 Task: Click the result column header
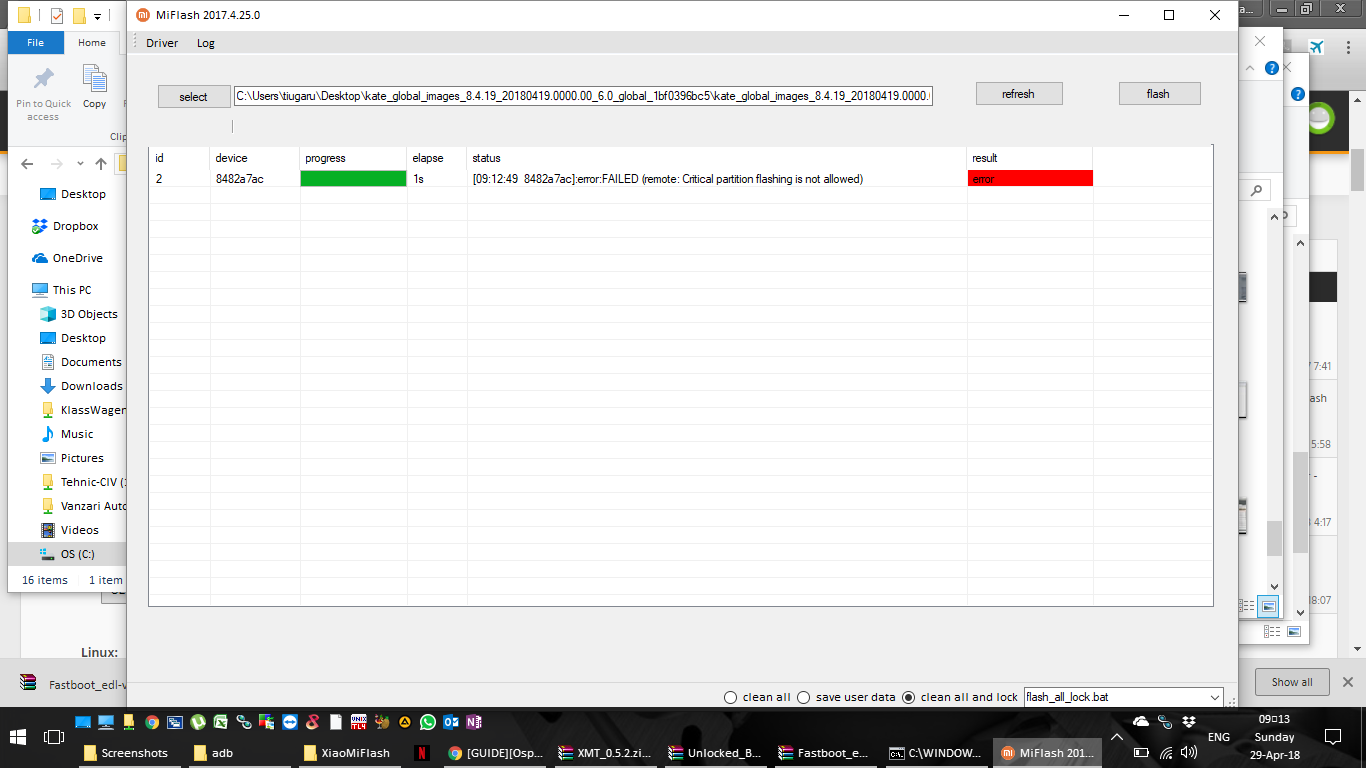(x=1030, y=158)
